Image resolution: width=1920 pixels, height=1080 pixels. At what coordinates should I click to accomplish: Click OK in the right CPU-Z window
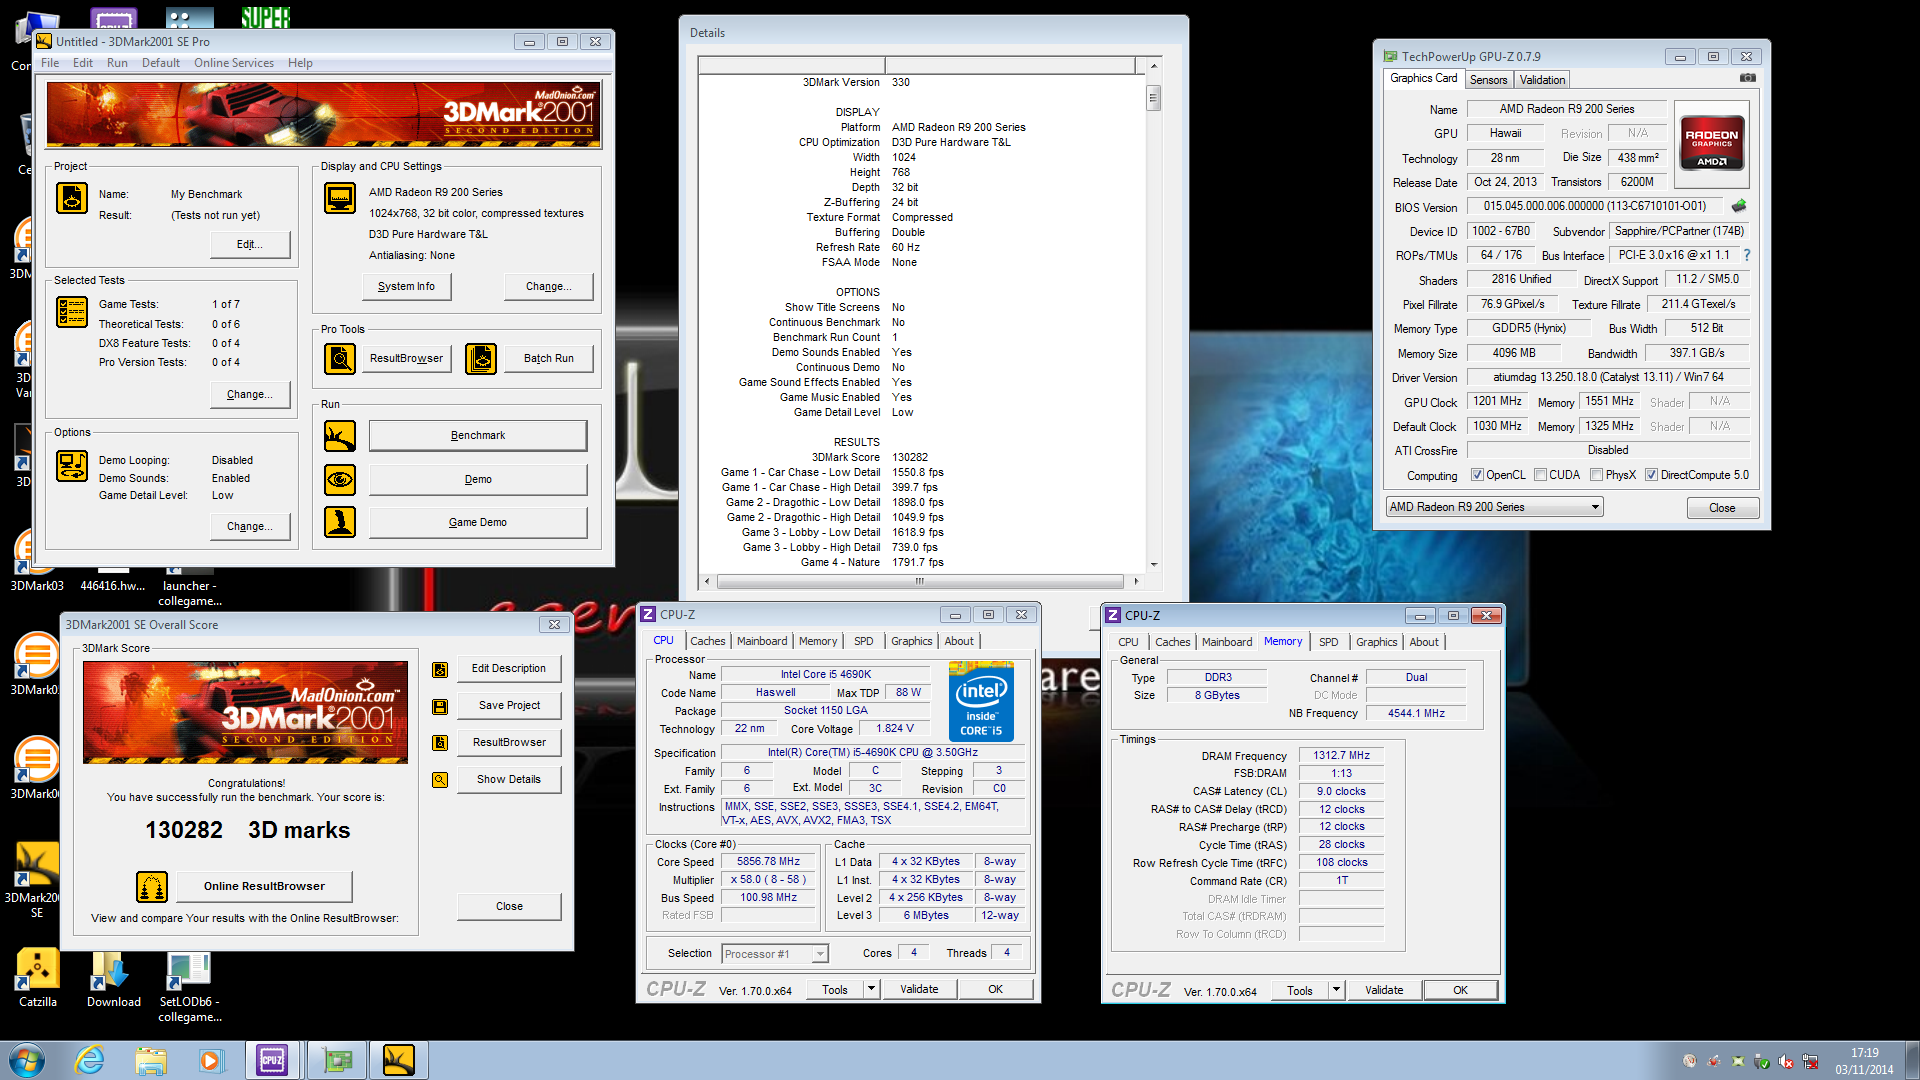[1460, 990]
